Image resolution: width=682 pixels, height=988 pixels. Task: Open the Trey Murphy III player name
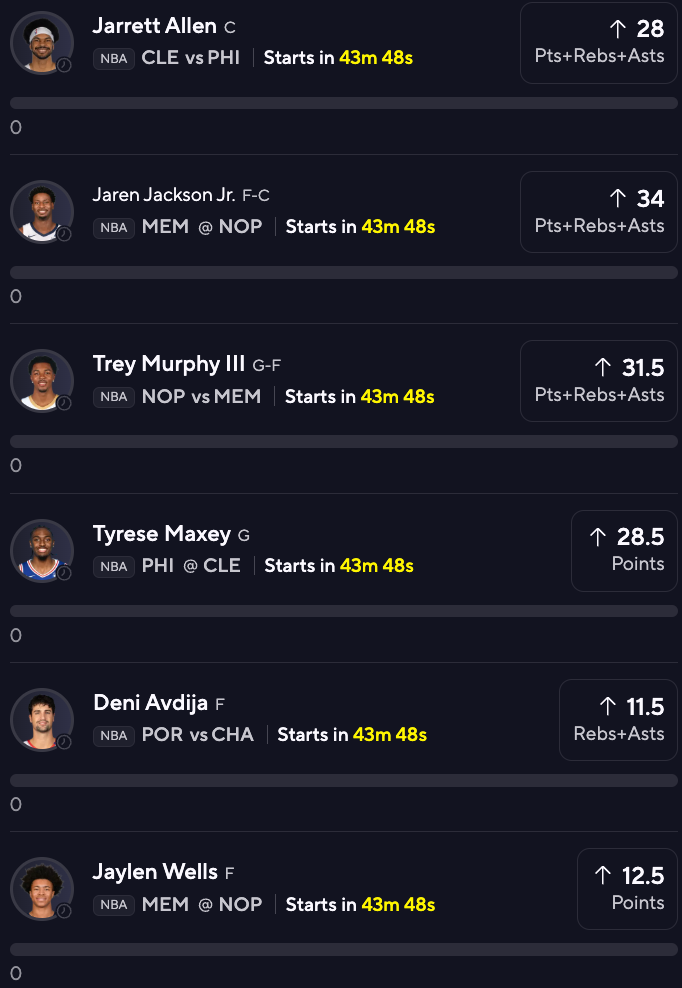tap(170, 364)
